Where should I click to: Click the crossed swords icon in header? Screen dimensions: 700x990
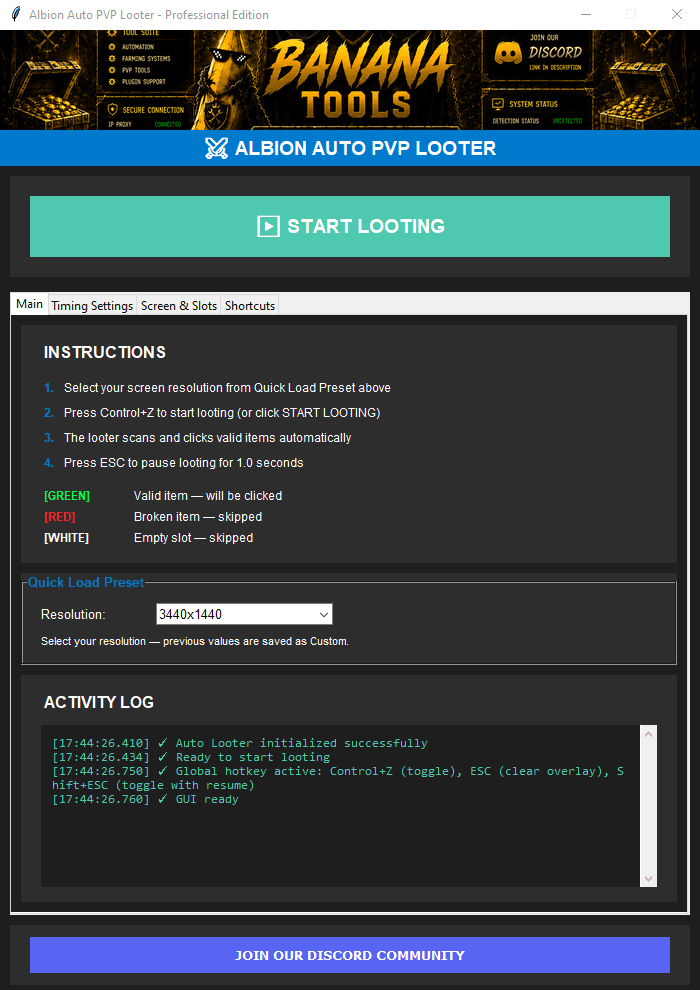pos(217,148)
